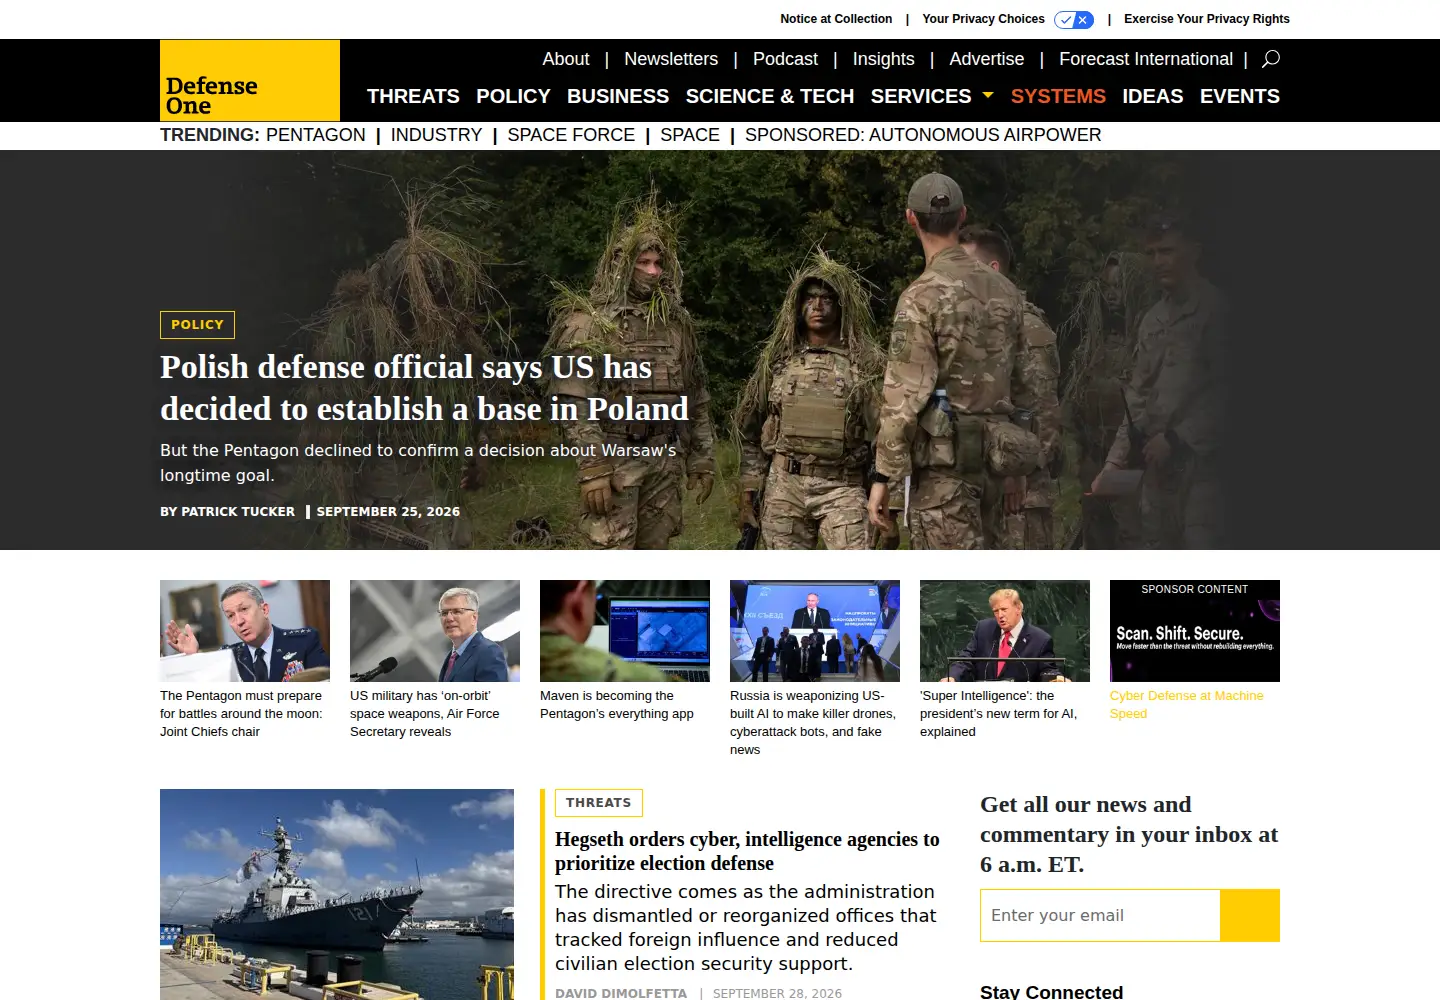This screenshot has width=1440, height=1000.
Task: Select trending topic Space Force
Action: pos(571,135)
